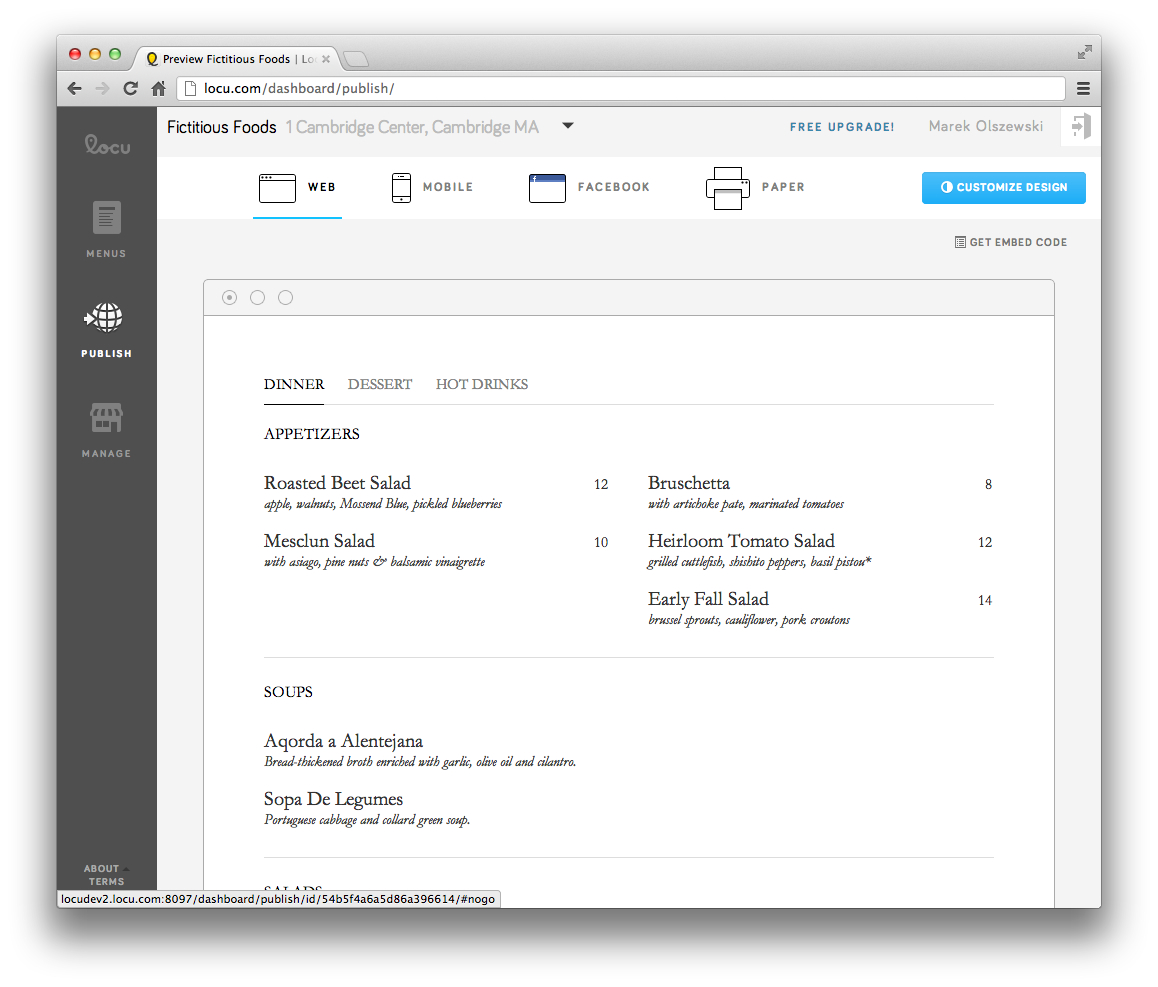Open the Chrome hamburger menu

pyautogui.click(x=1083, y=89)
